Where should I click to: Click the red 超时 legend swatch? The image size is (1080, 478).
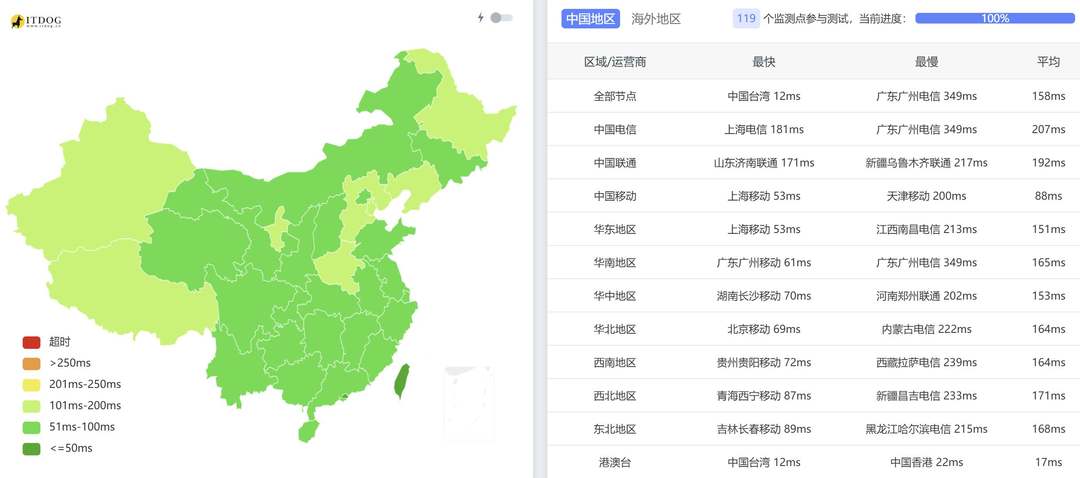pos(32,342)
